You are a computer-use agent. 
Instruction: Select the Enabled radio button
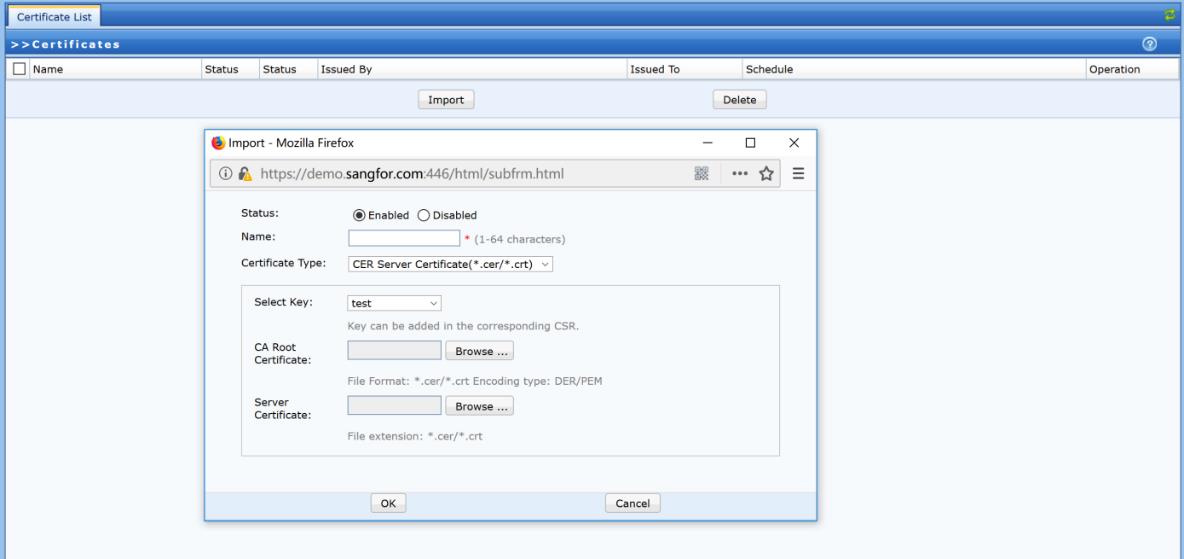pyautogui.click(x=359, y=215)
